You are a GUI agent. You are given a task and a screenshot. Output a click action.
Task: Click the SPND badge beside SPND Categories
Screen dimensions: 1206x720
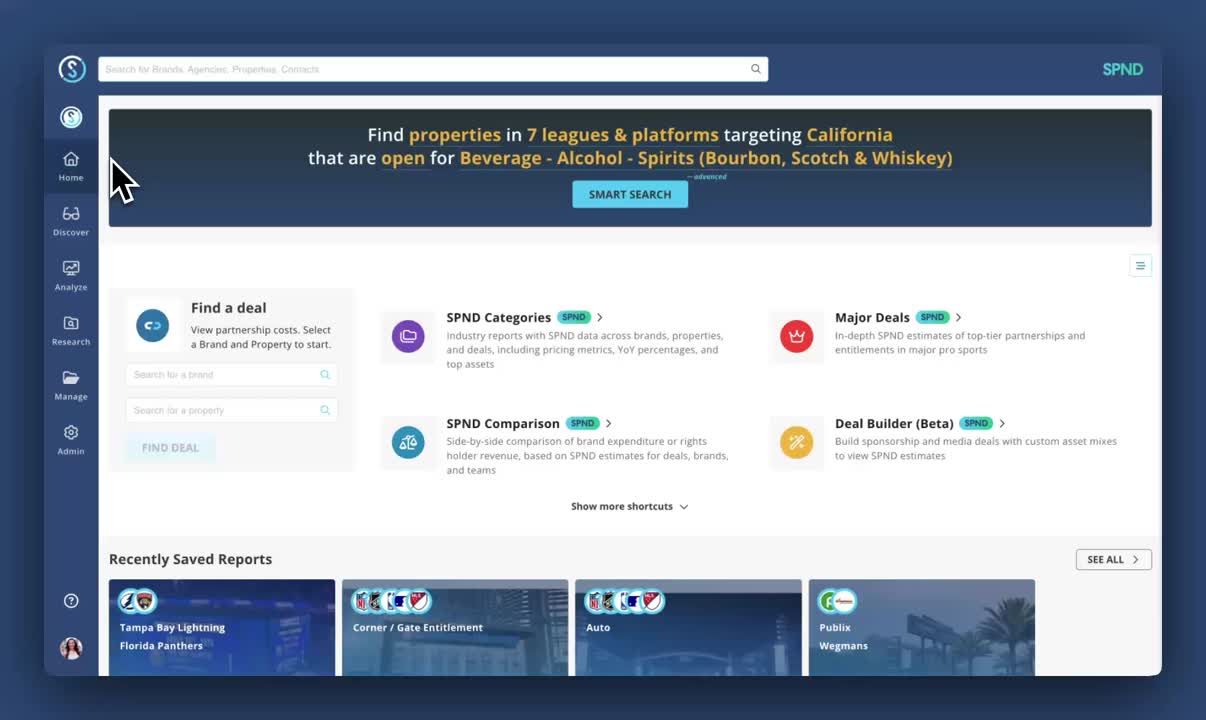pos(574,317)
